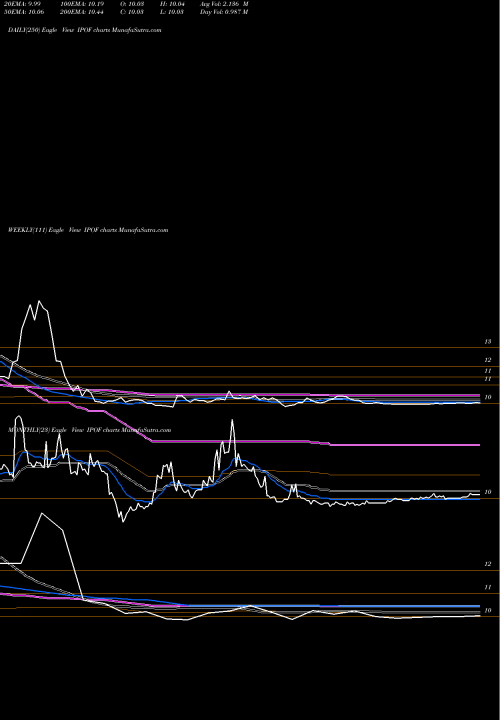The width and height of the screenshot is (500, 720).
Task: Click the close price C: value
Action: [x=134, y=12]
